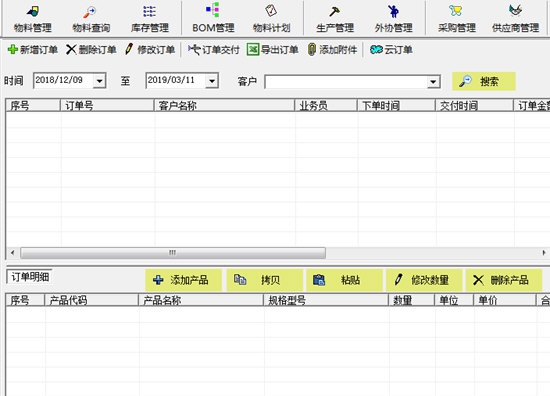Click 序号 header in orders table
This screenshot has height=396, width=550.
(33, 106)
